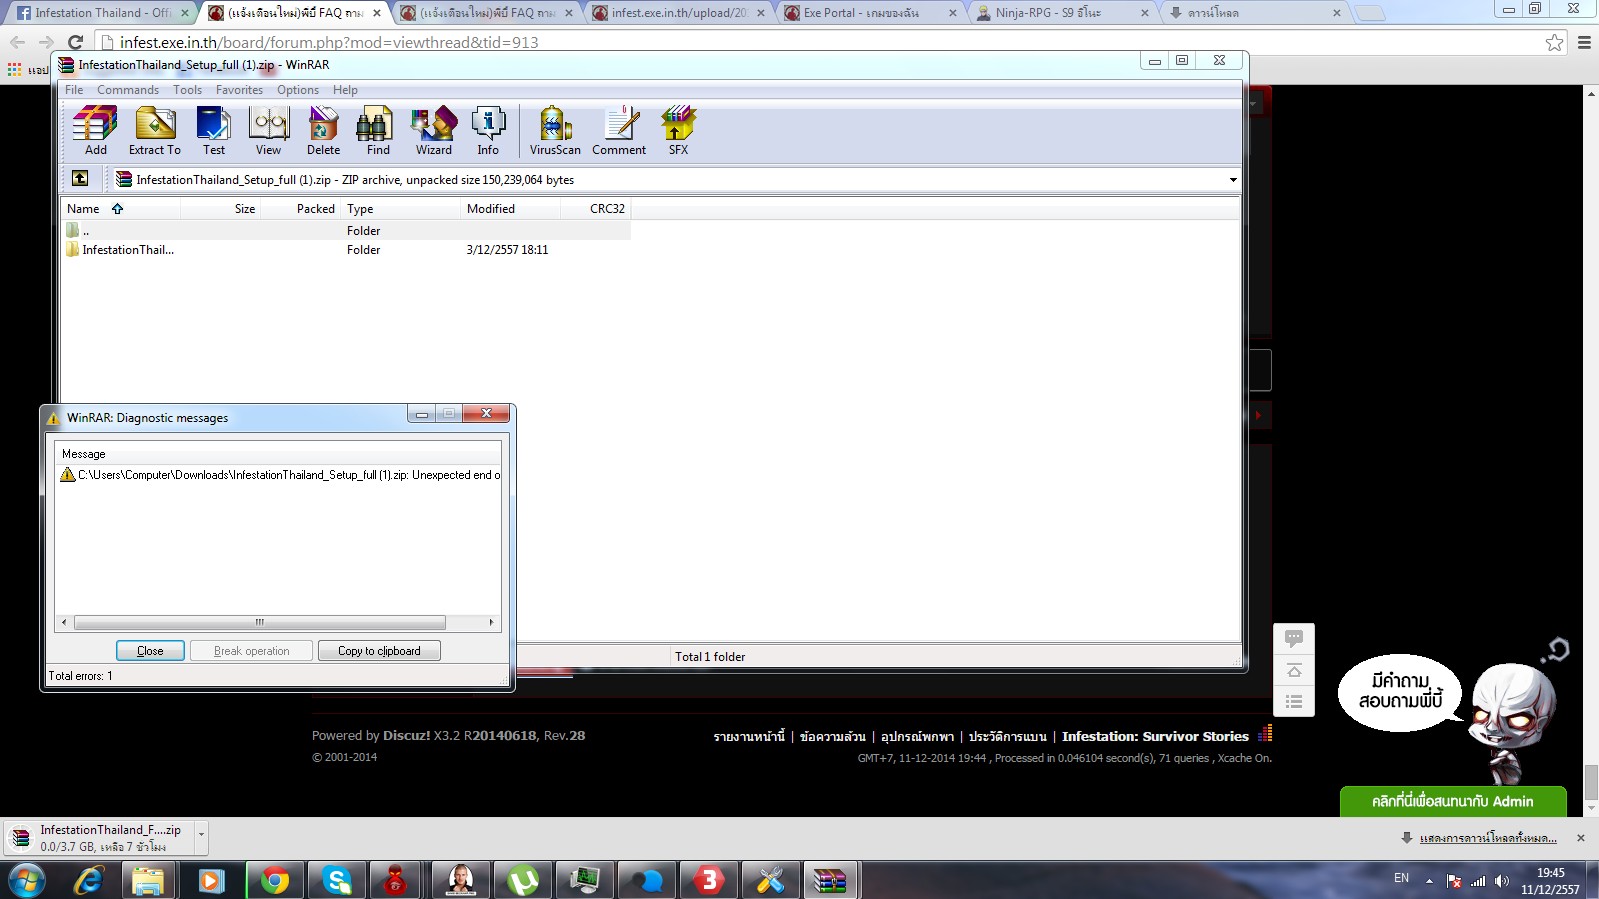Image resolution: width=1599 pixels, height=899 pixels.
Task: Expand the archive path dropdown
Action: (x=1232, y=180)
